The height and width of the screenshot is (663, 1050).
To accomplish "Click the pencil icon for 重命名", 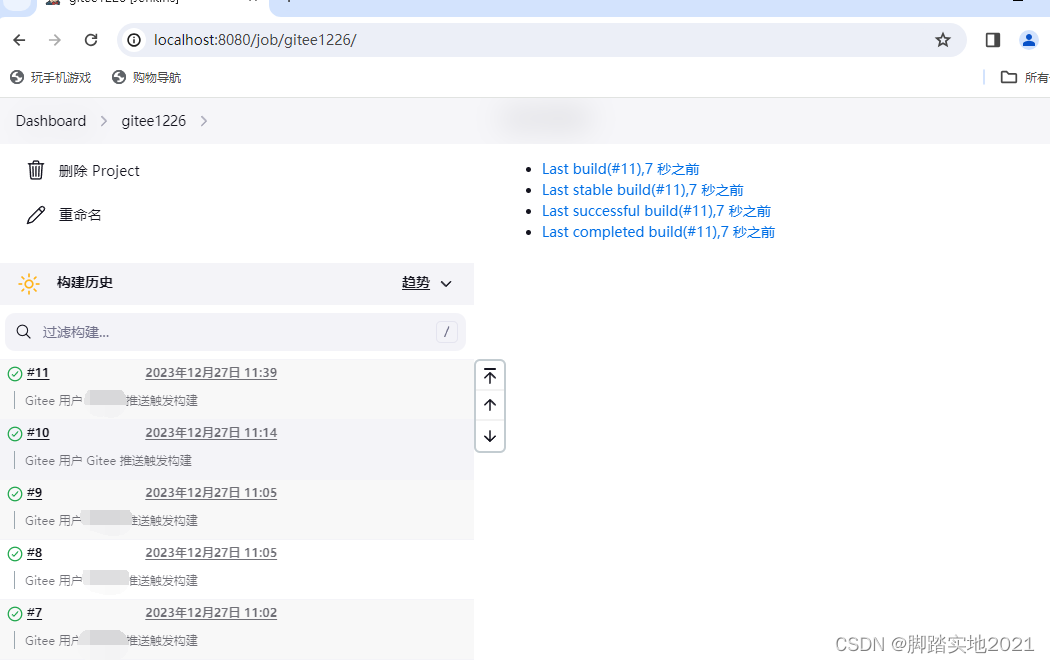I will point(35,215).
